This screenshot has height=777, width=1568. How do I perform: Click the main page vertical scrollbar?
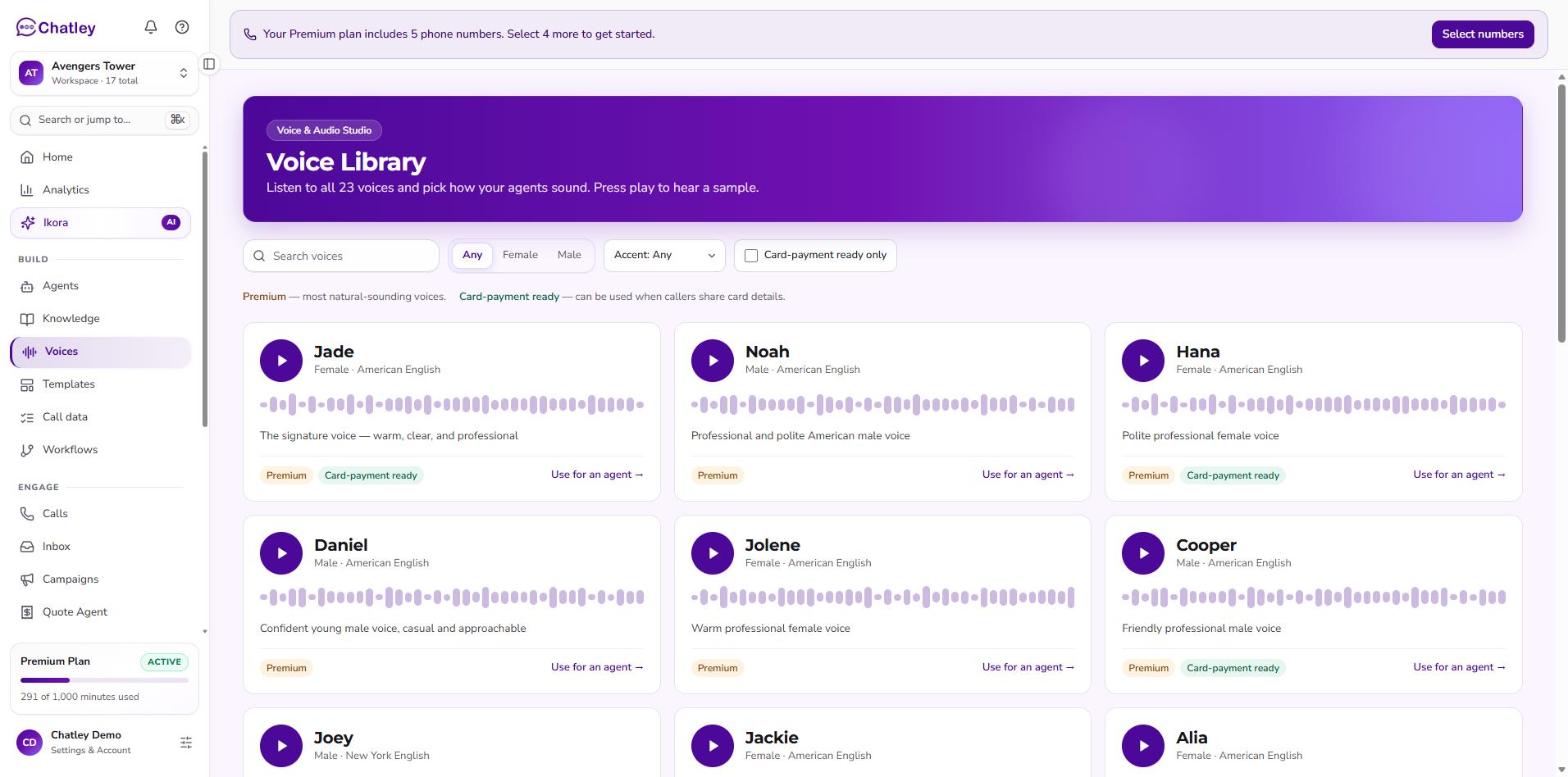tap(1561, 215)
